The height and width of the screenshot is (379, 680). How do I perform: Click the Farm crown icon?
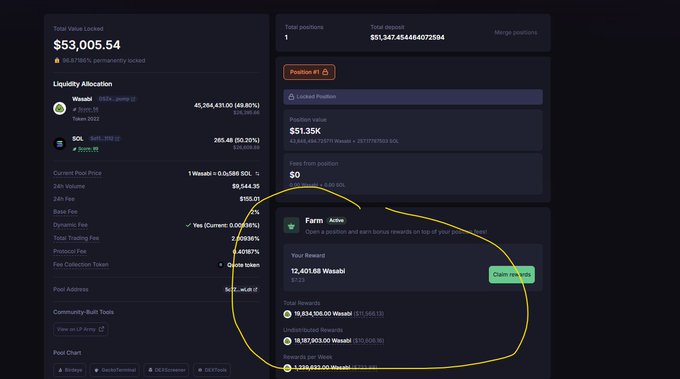[x=291, y=225]
